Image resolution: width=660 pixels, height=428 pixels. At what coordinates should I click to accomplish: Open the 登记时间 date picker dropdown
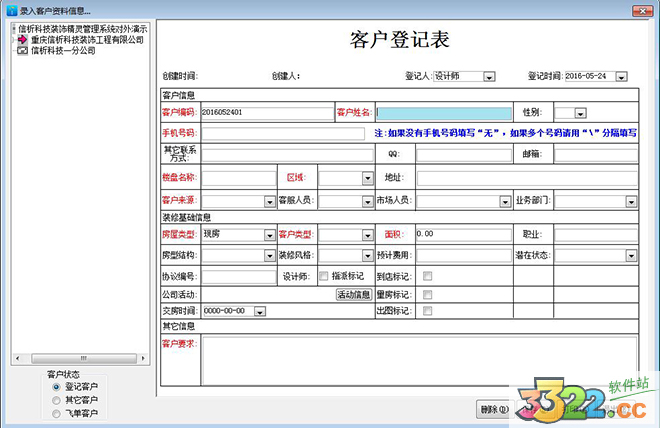coord(621,76)
